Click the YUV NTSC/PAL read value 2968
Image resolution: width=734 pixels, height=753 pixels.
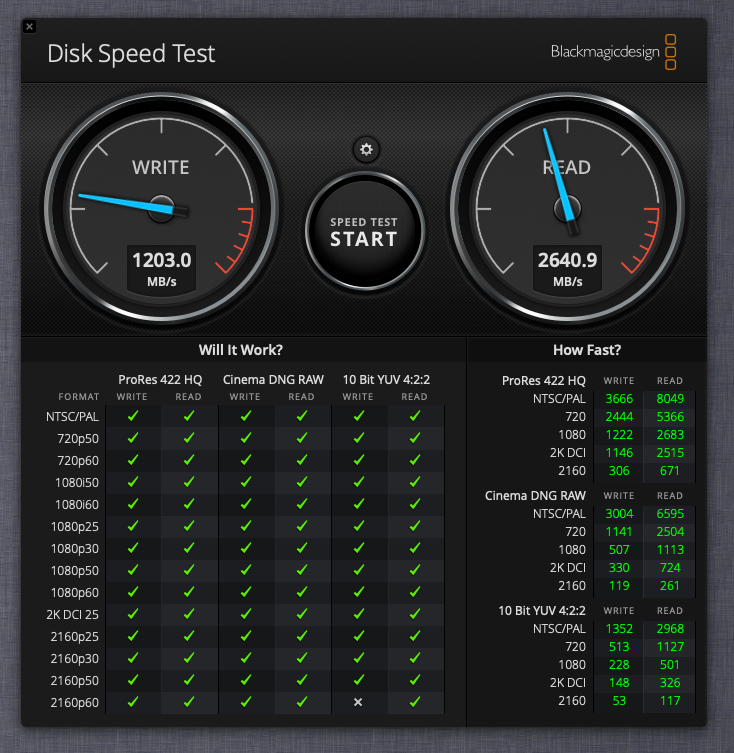pos(670,629)
